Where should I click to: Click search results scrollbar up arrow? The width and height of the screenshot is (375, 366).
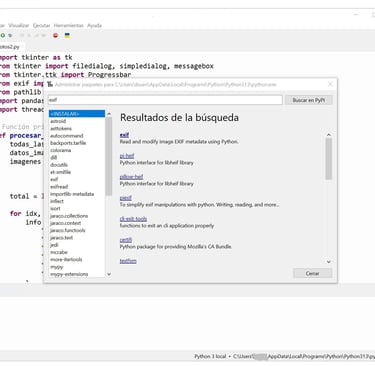pyautogui.click(x=329, y=135)
